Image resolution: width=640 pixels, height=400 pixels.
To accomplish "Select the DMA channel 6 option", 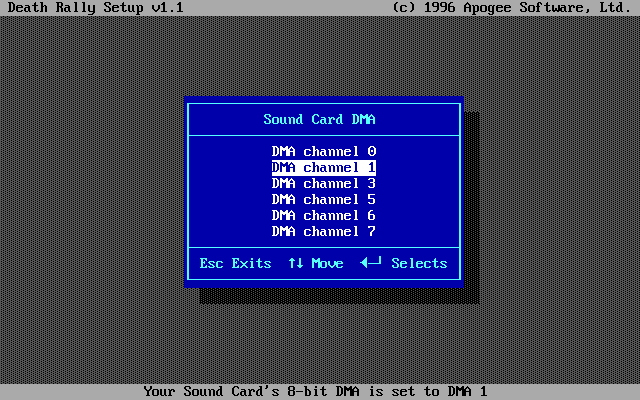I will 324,215.
